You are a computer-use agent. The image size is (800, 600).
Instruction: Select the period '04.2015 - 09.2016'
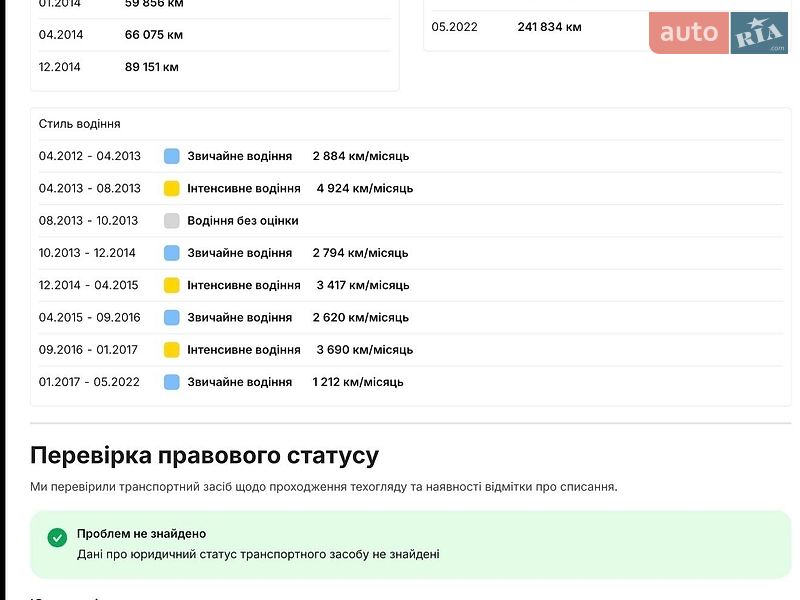tap(90, 317)
